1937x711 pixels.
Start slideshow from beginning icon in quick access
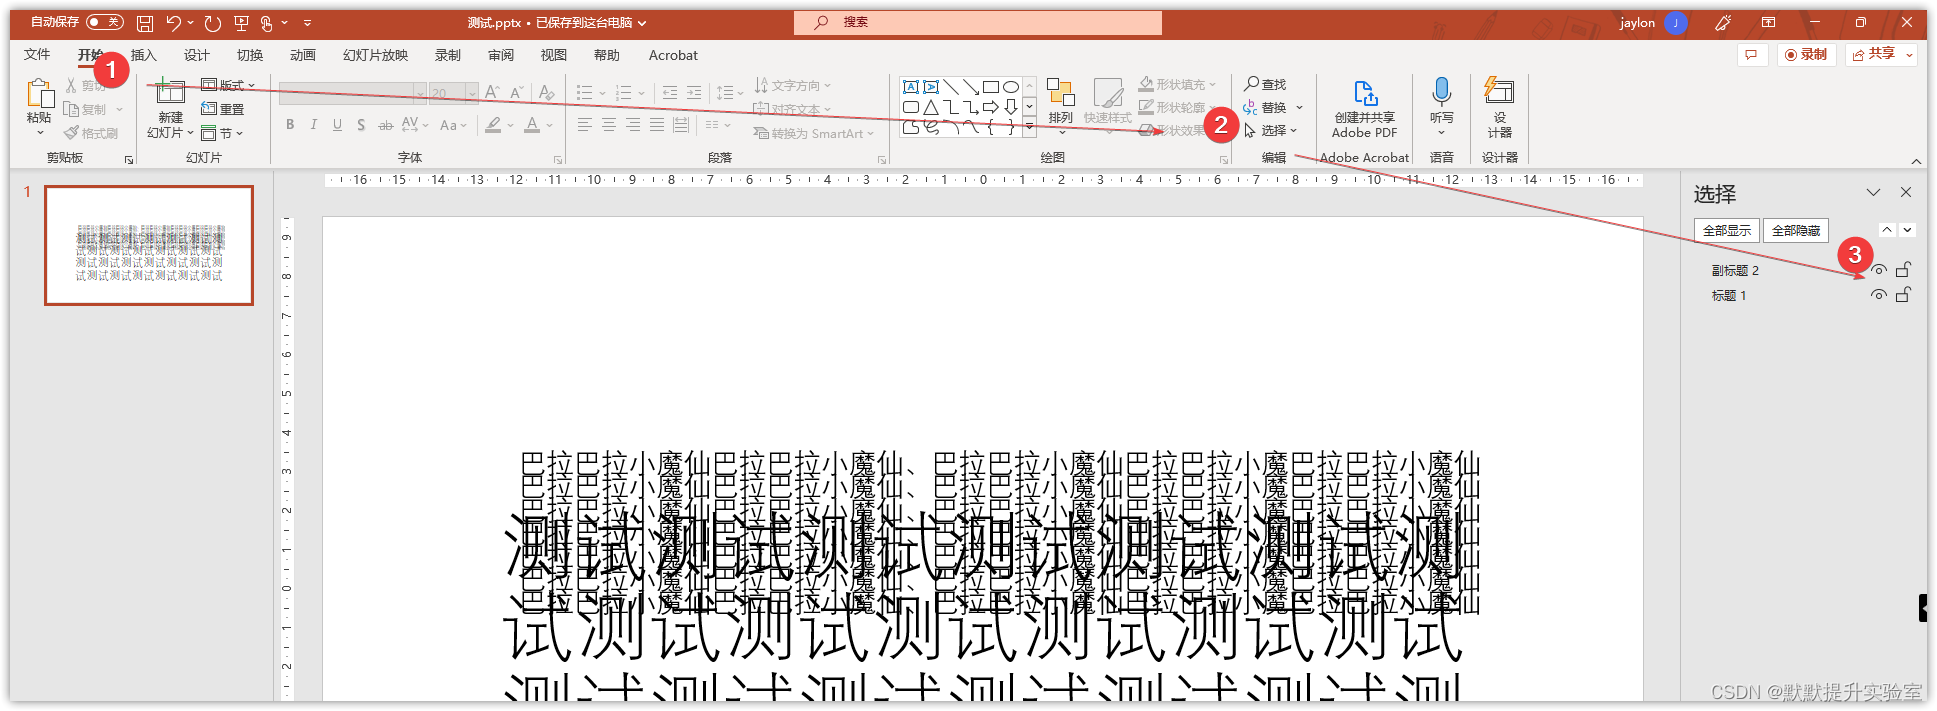click(x=241, y=23)
